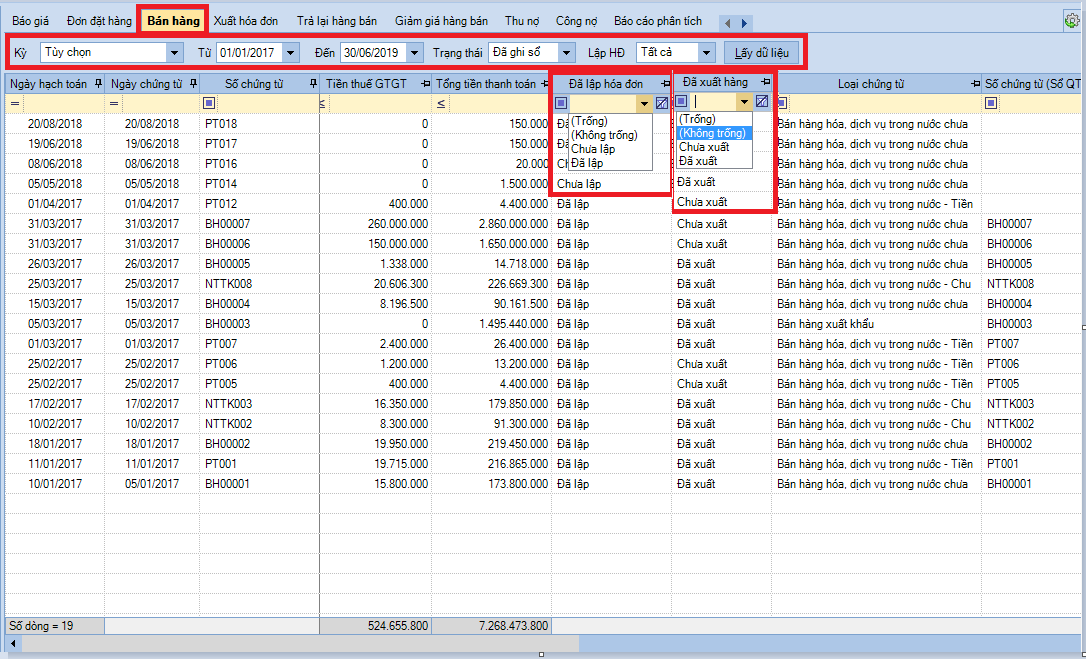Switch to the Công nợ tab

576,21
